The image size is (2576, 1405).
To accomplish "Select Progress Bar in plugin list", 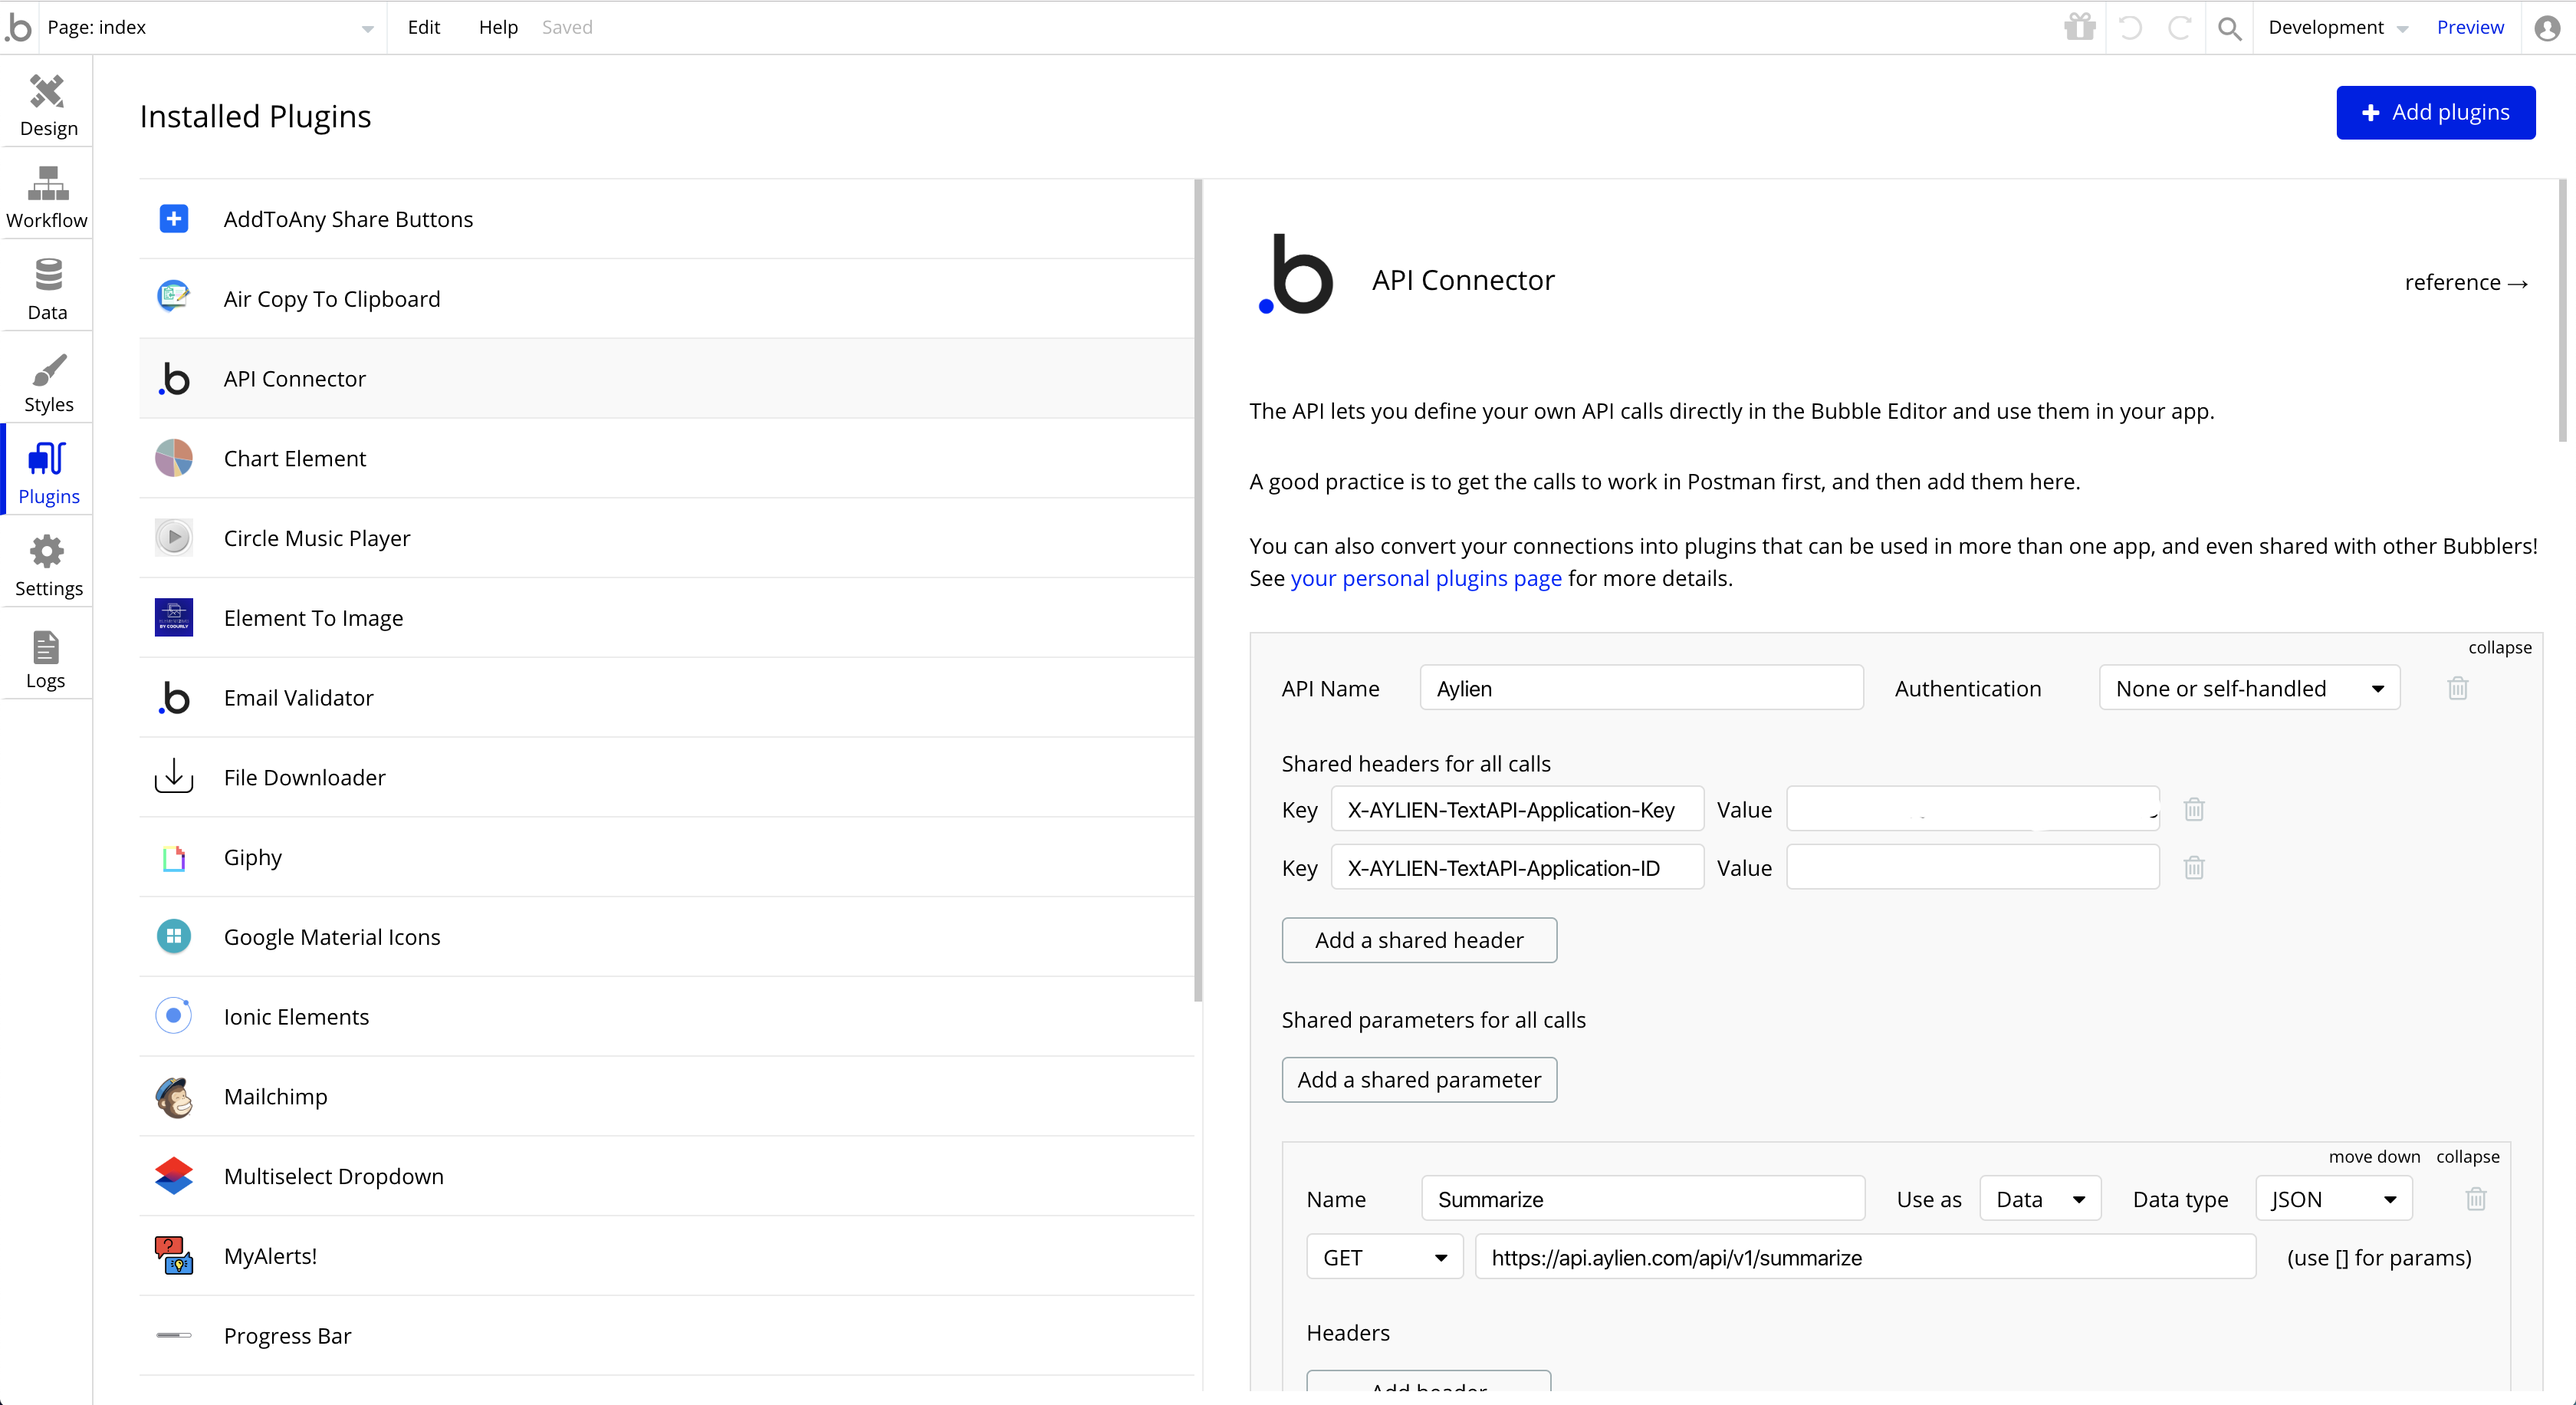I will [x=667, y=1335].
